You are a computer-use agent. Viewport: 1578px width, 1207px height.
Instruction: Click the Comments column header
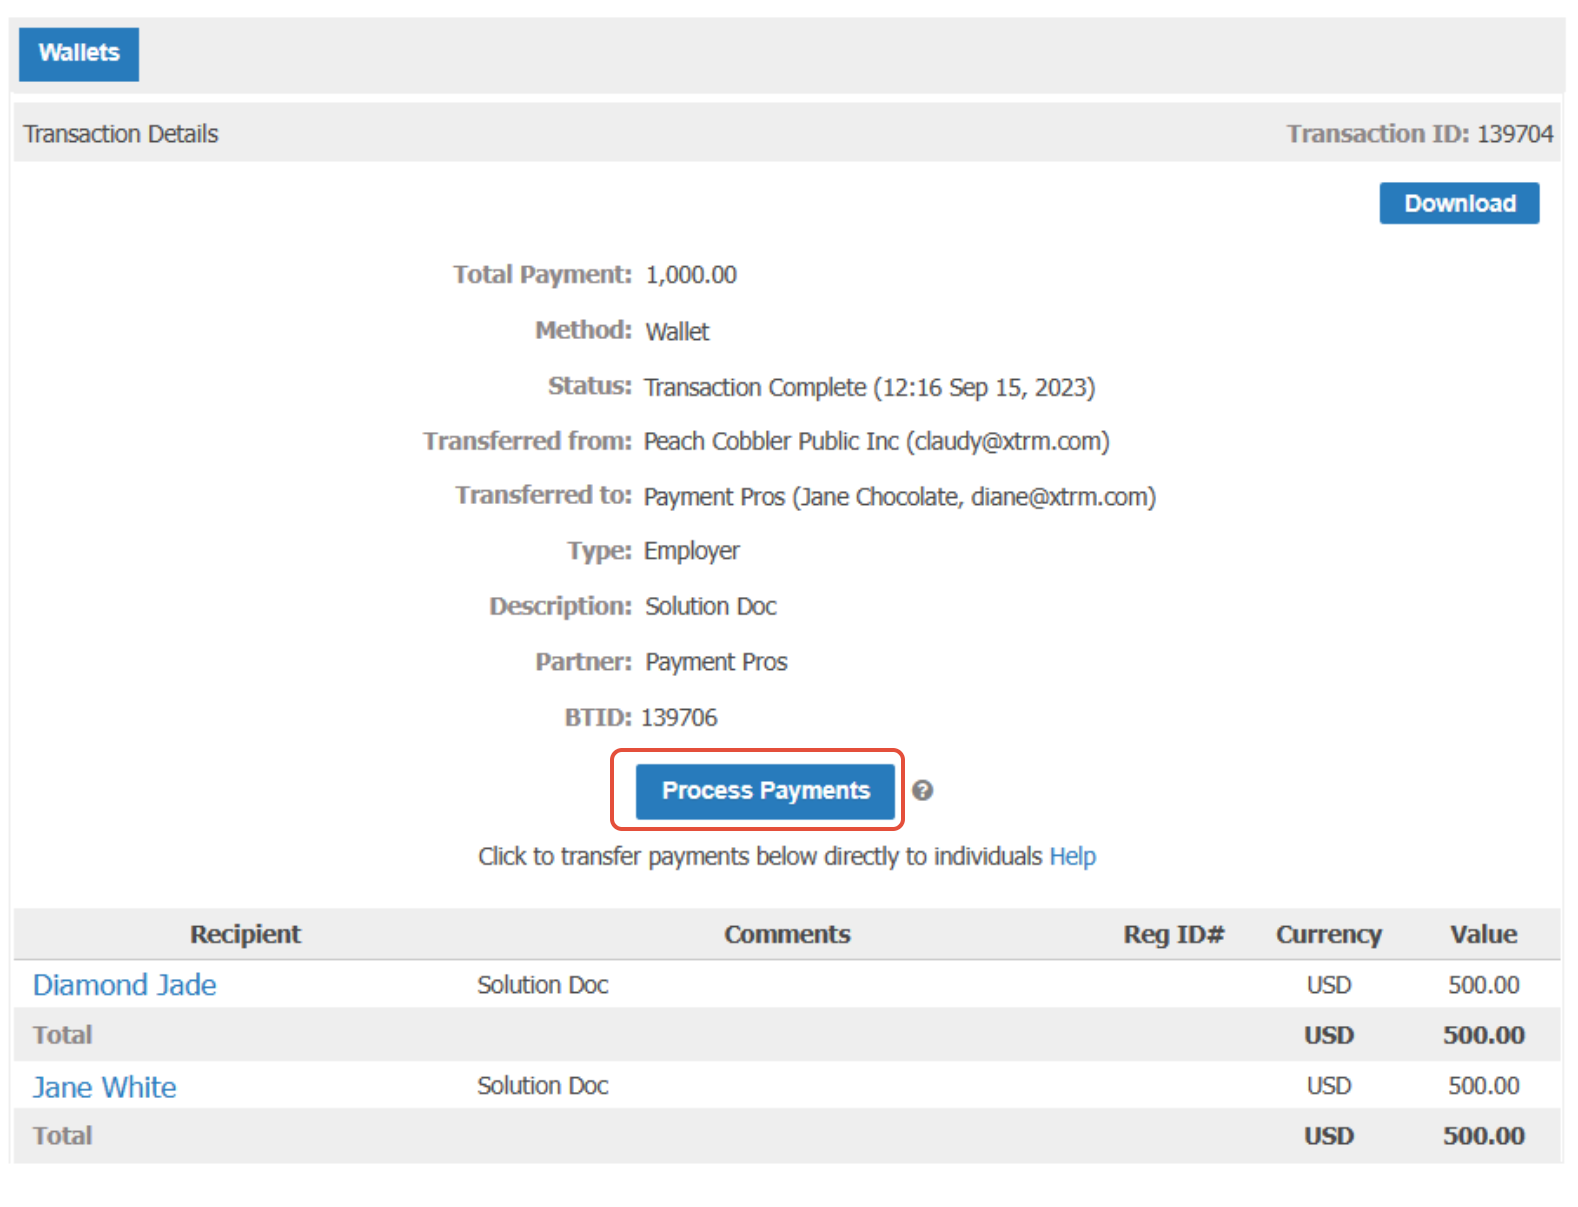[x=787, y=934]
